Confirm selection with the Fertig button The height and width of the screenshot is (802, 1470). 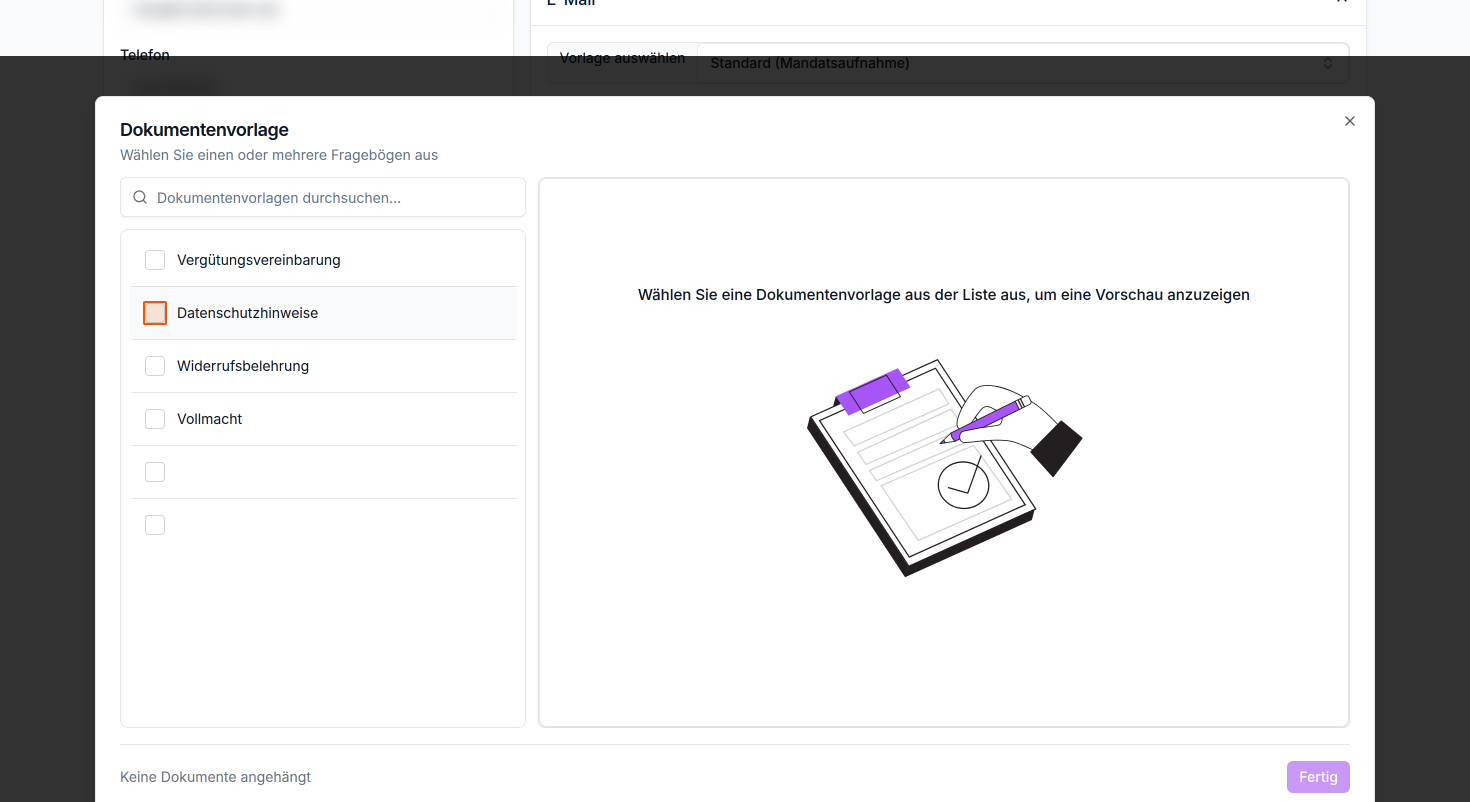tap(1318, 777)
